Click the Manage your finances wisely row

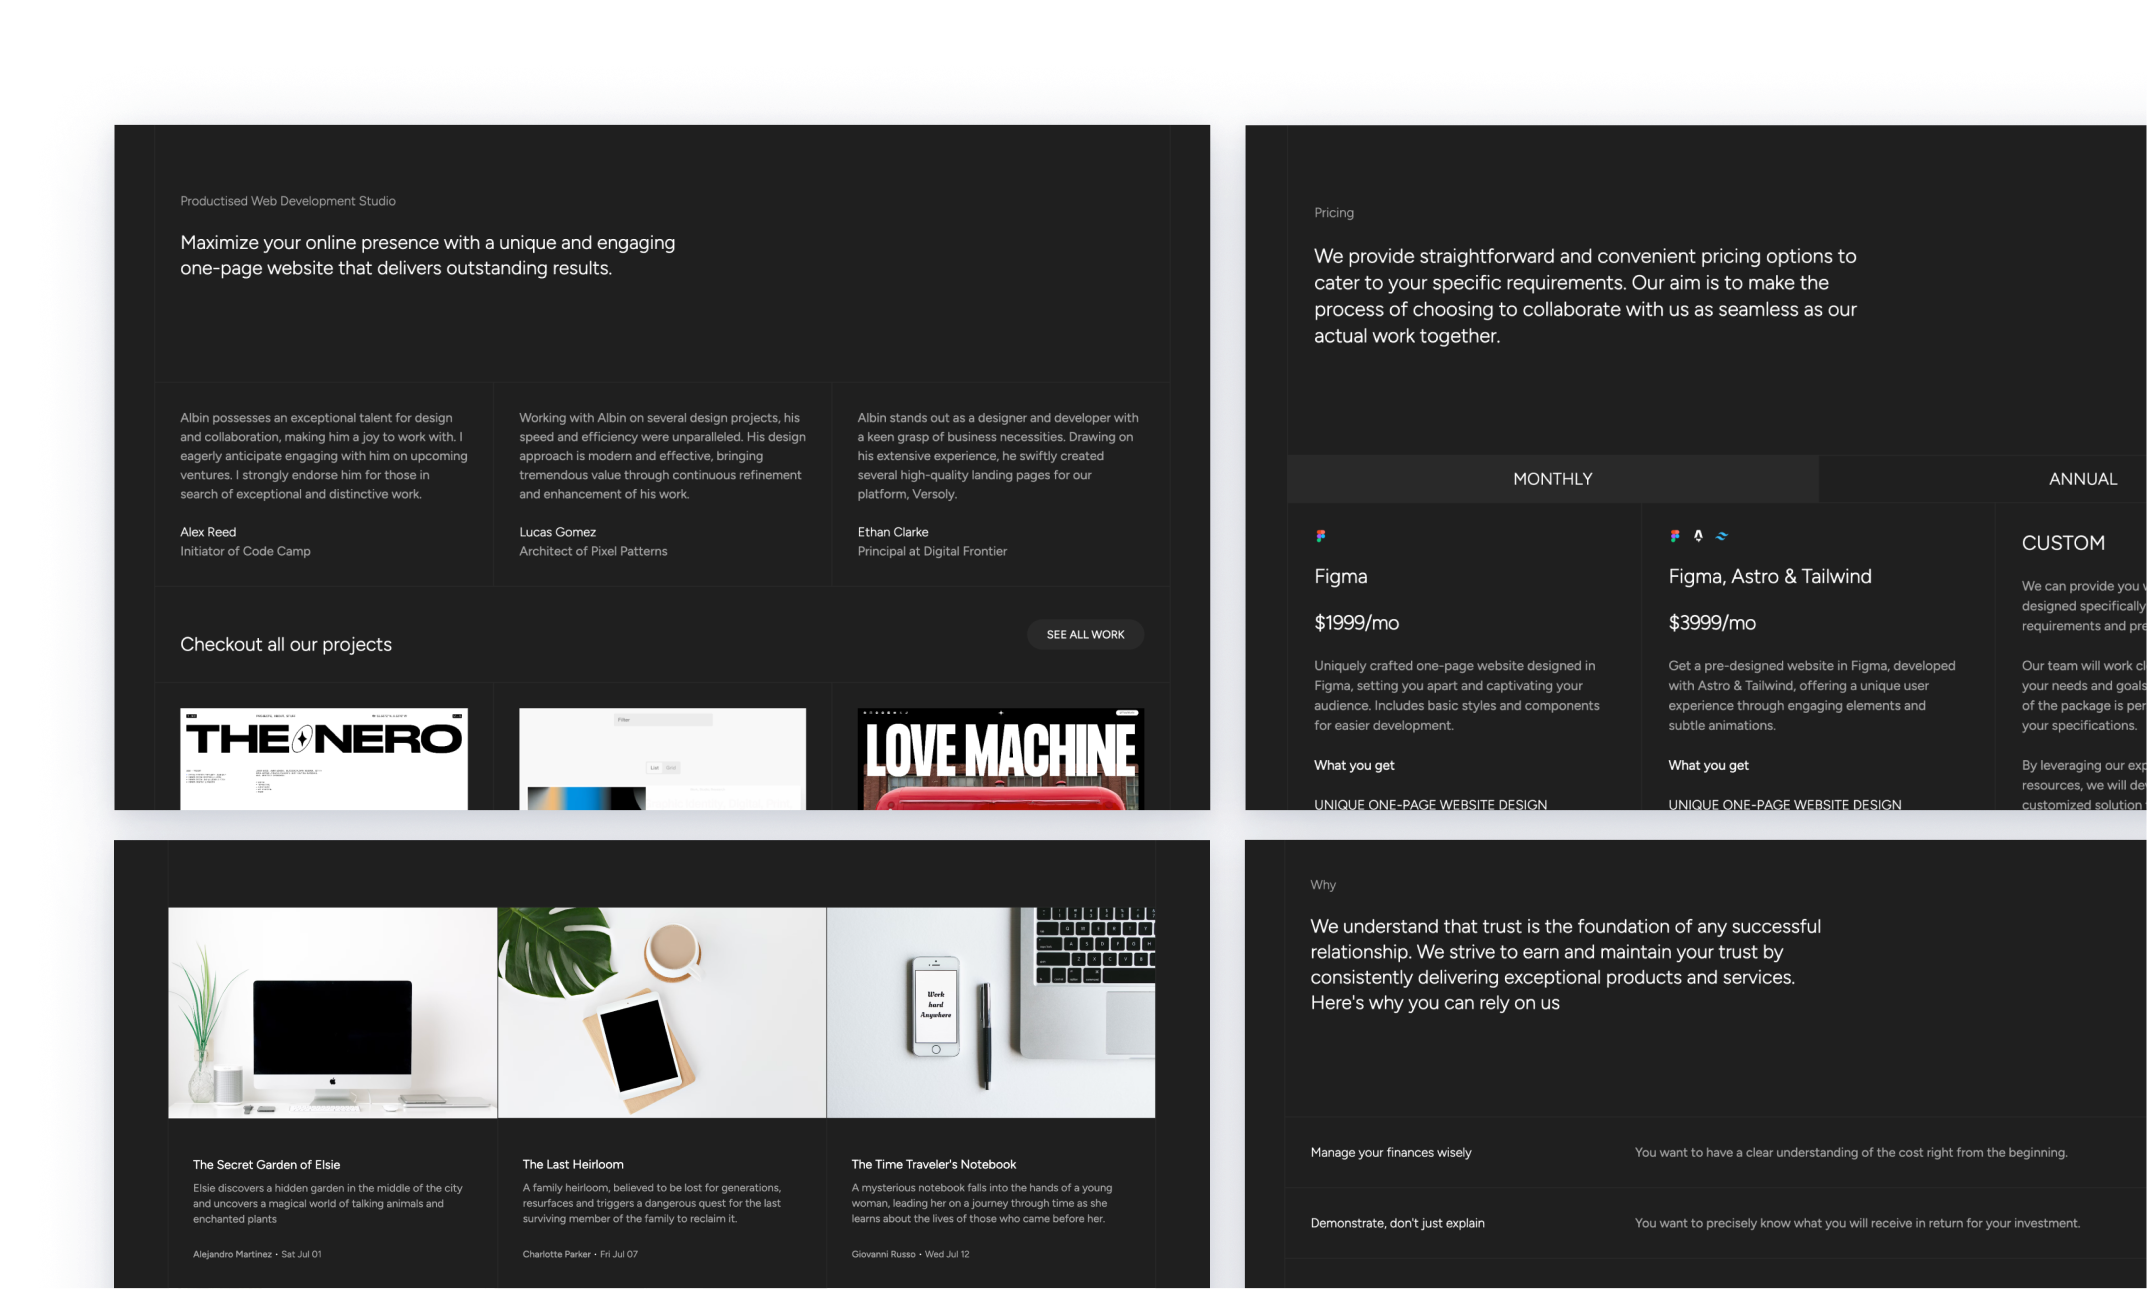[1391, 1153]
